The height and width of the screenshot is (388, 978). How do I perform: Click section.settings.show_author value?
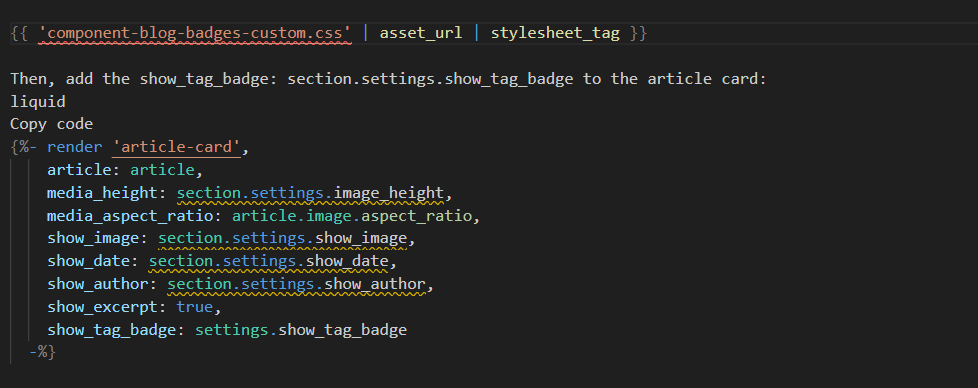tap(296, 284)
